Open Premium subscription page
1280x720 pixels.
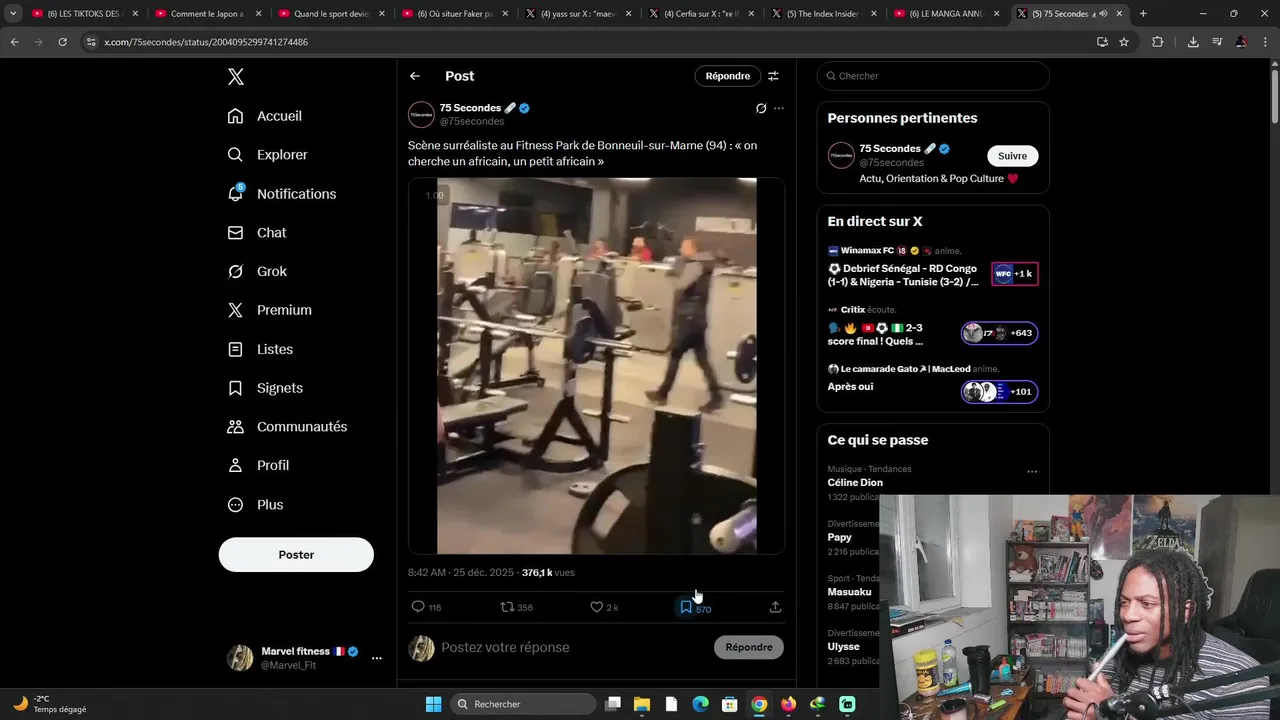tap(270, 310)
